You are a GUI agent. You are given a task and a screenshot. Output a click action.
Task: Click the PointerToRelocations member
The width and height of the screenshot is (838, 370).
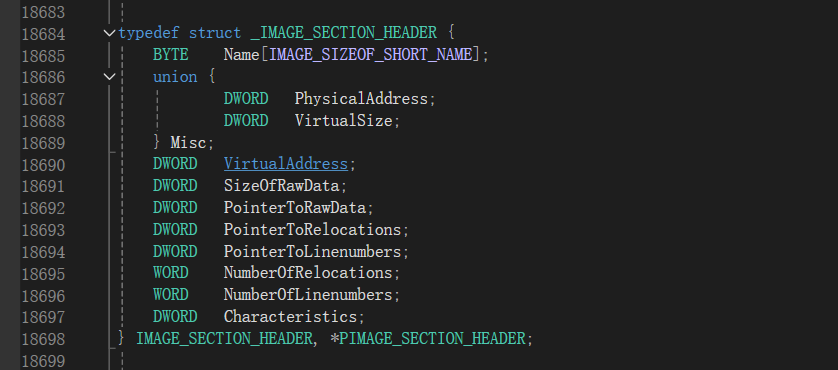click(x=313, y=229)
